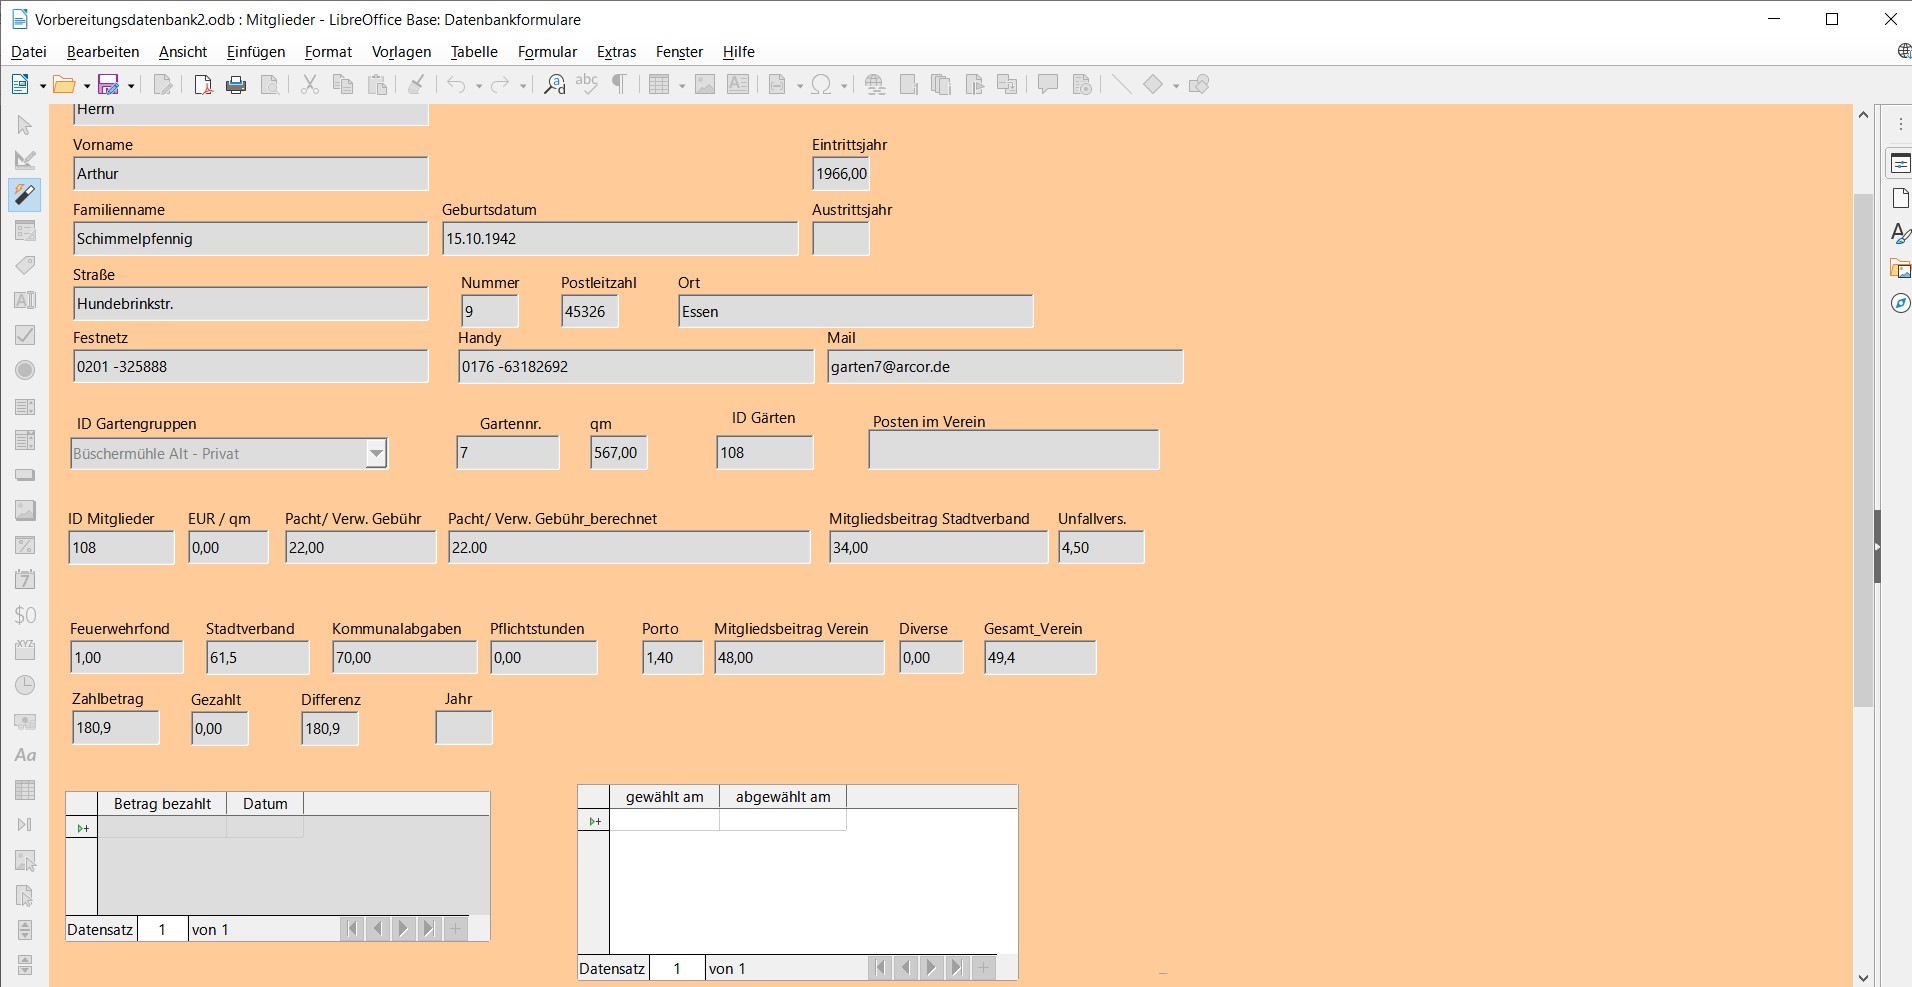Image resolution: width=1912 pixels, height=987 pixels.
Task: Open the ID Gartengruppen combo box dropdown
Action: tap(376, 453)
